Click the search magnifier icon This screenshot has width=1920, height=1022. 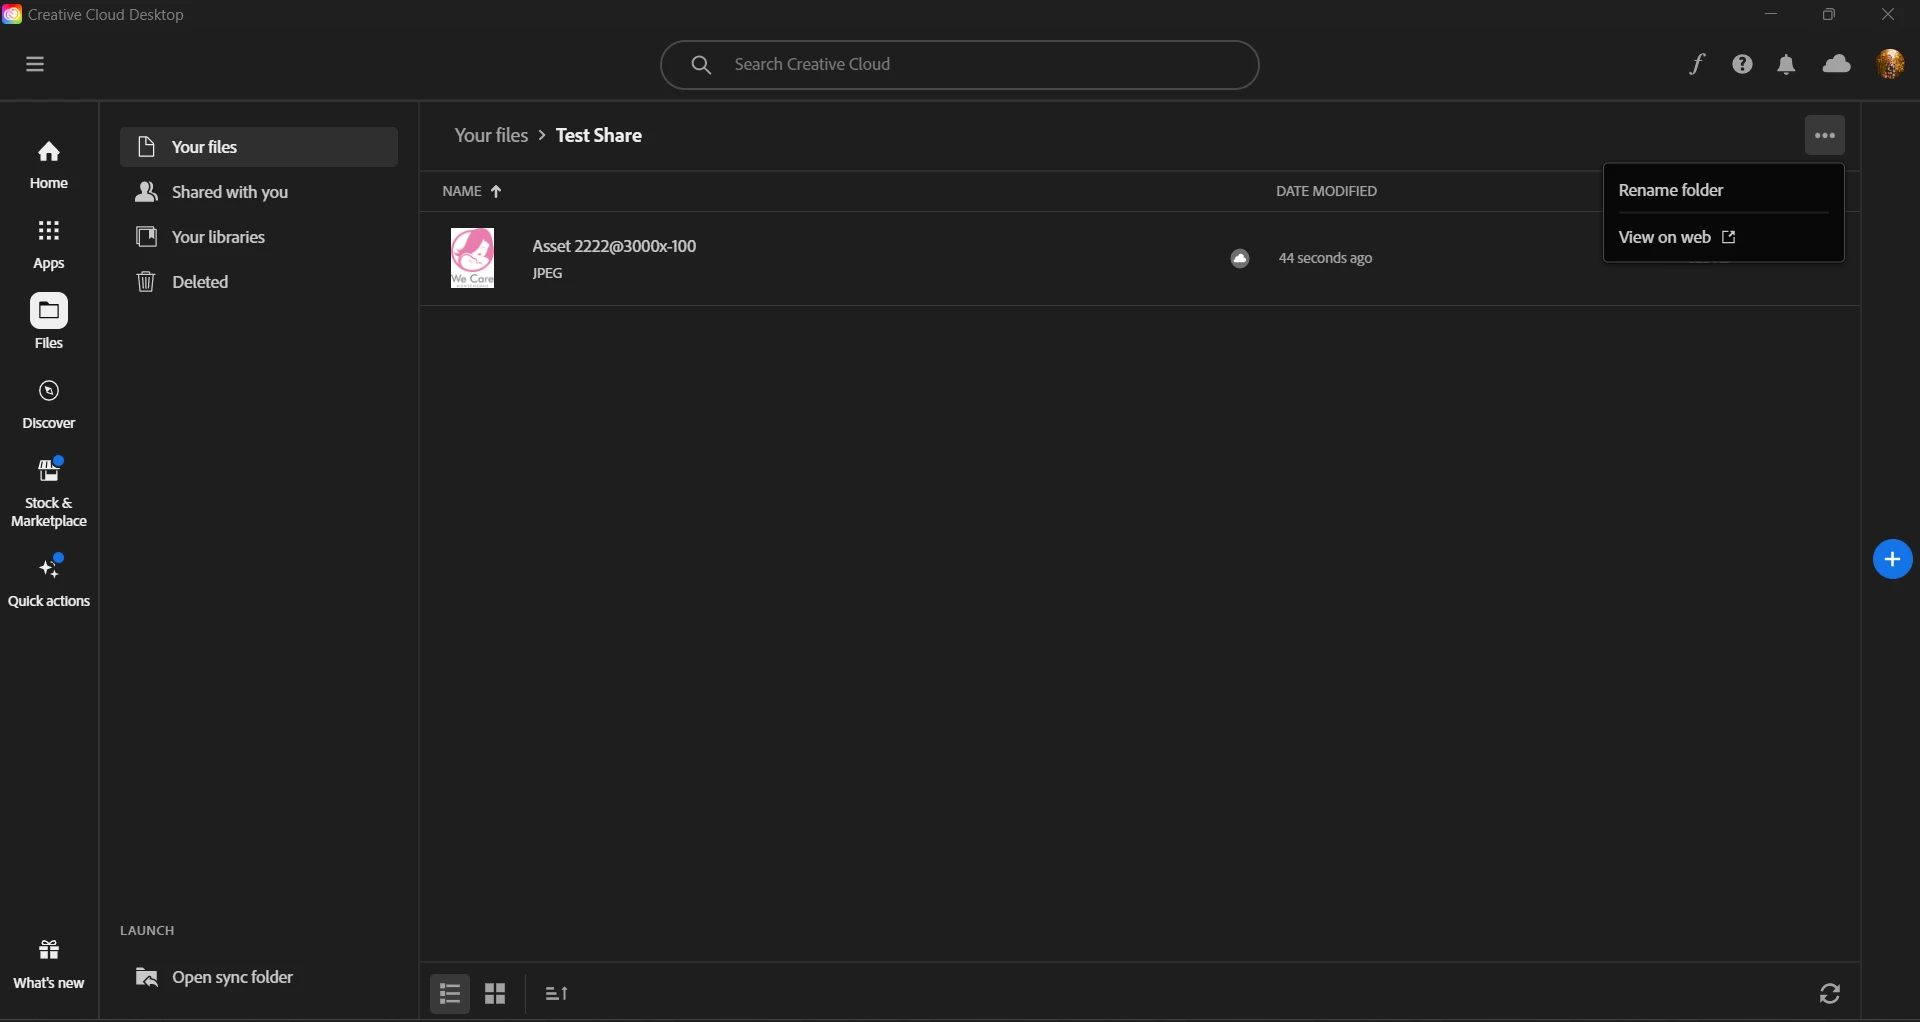(x=702, y=65)
